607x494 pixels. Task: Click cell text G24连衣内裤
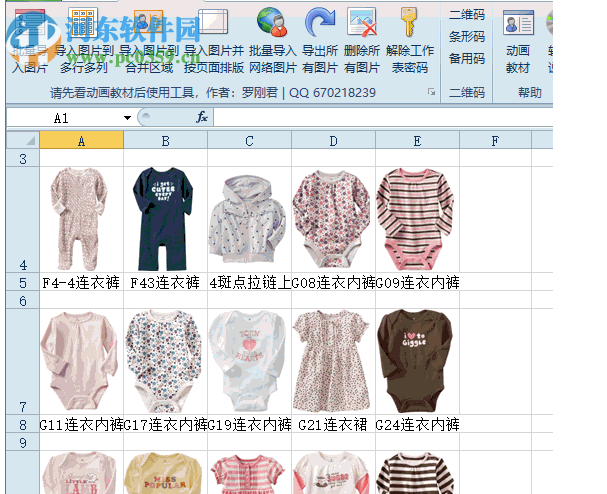(x=418, y=425)
